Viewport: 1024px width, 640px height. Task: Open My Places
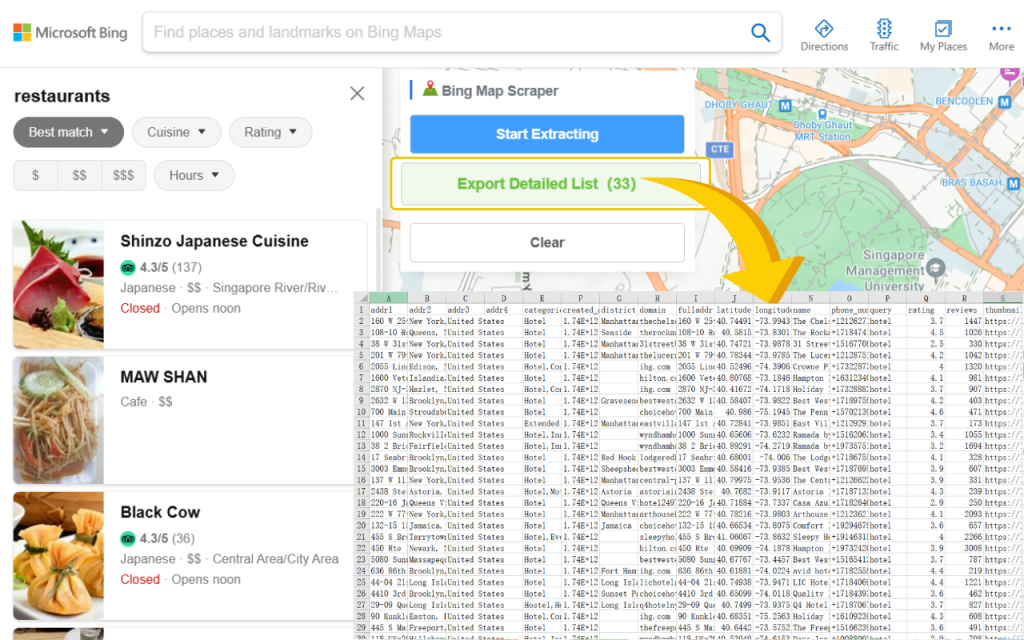point(942,31)
